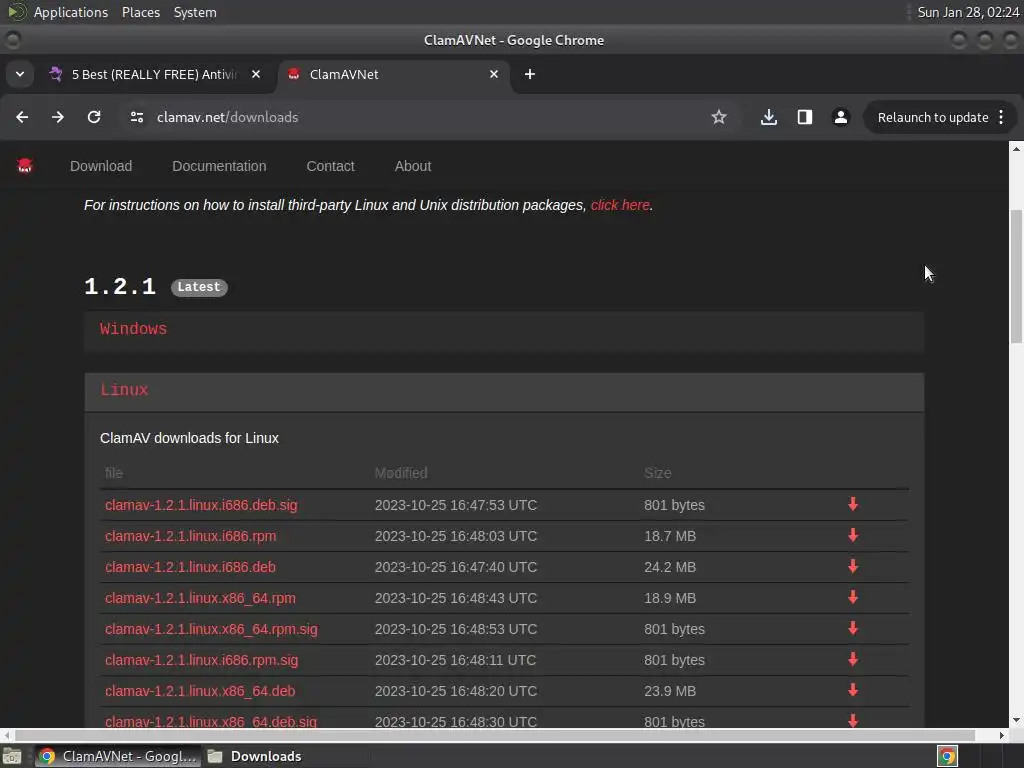
Task: Open Places menu in top panel
Action: 141,12
